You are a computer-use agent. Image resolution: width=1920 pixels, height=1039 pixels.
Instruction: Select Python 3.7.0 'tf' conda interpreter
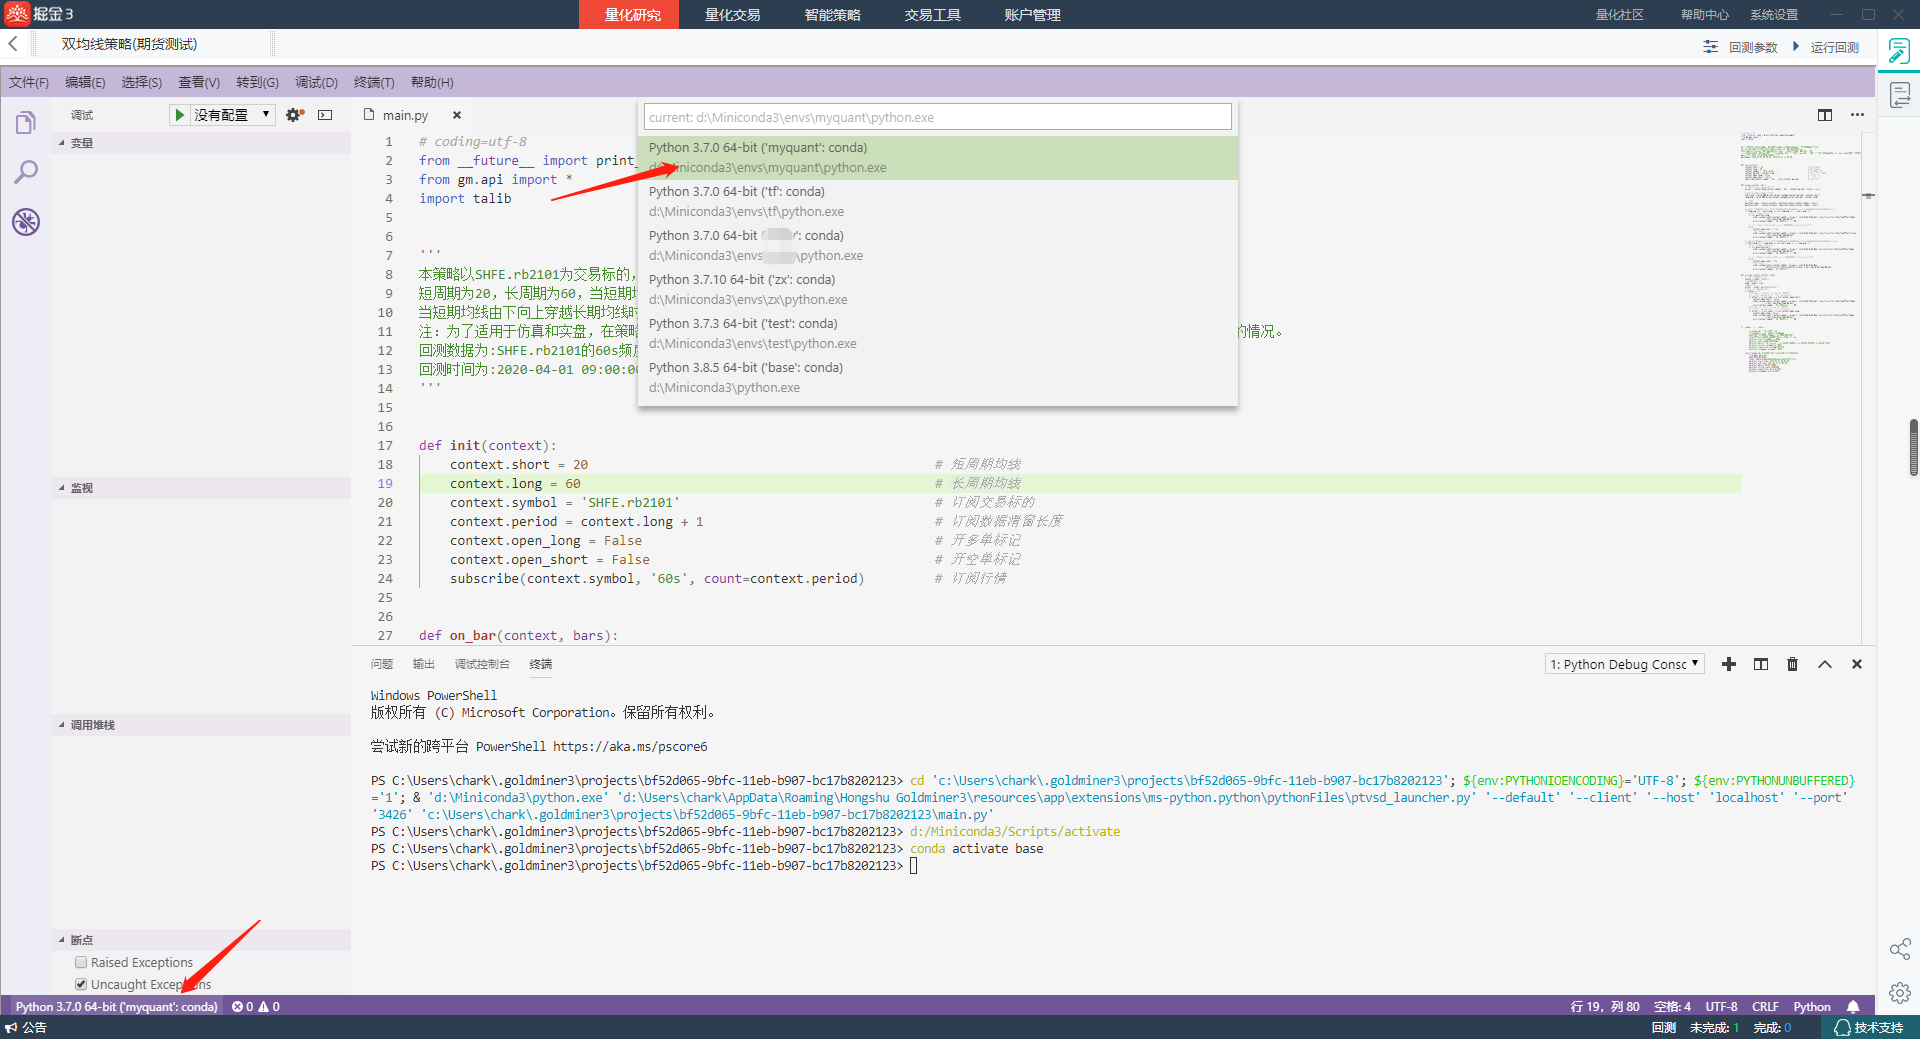click(938, 202)
